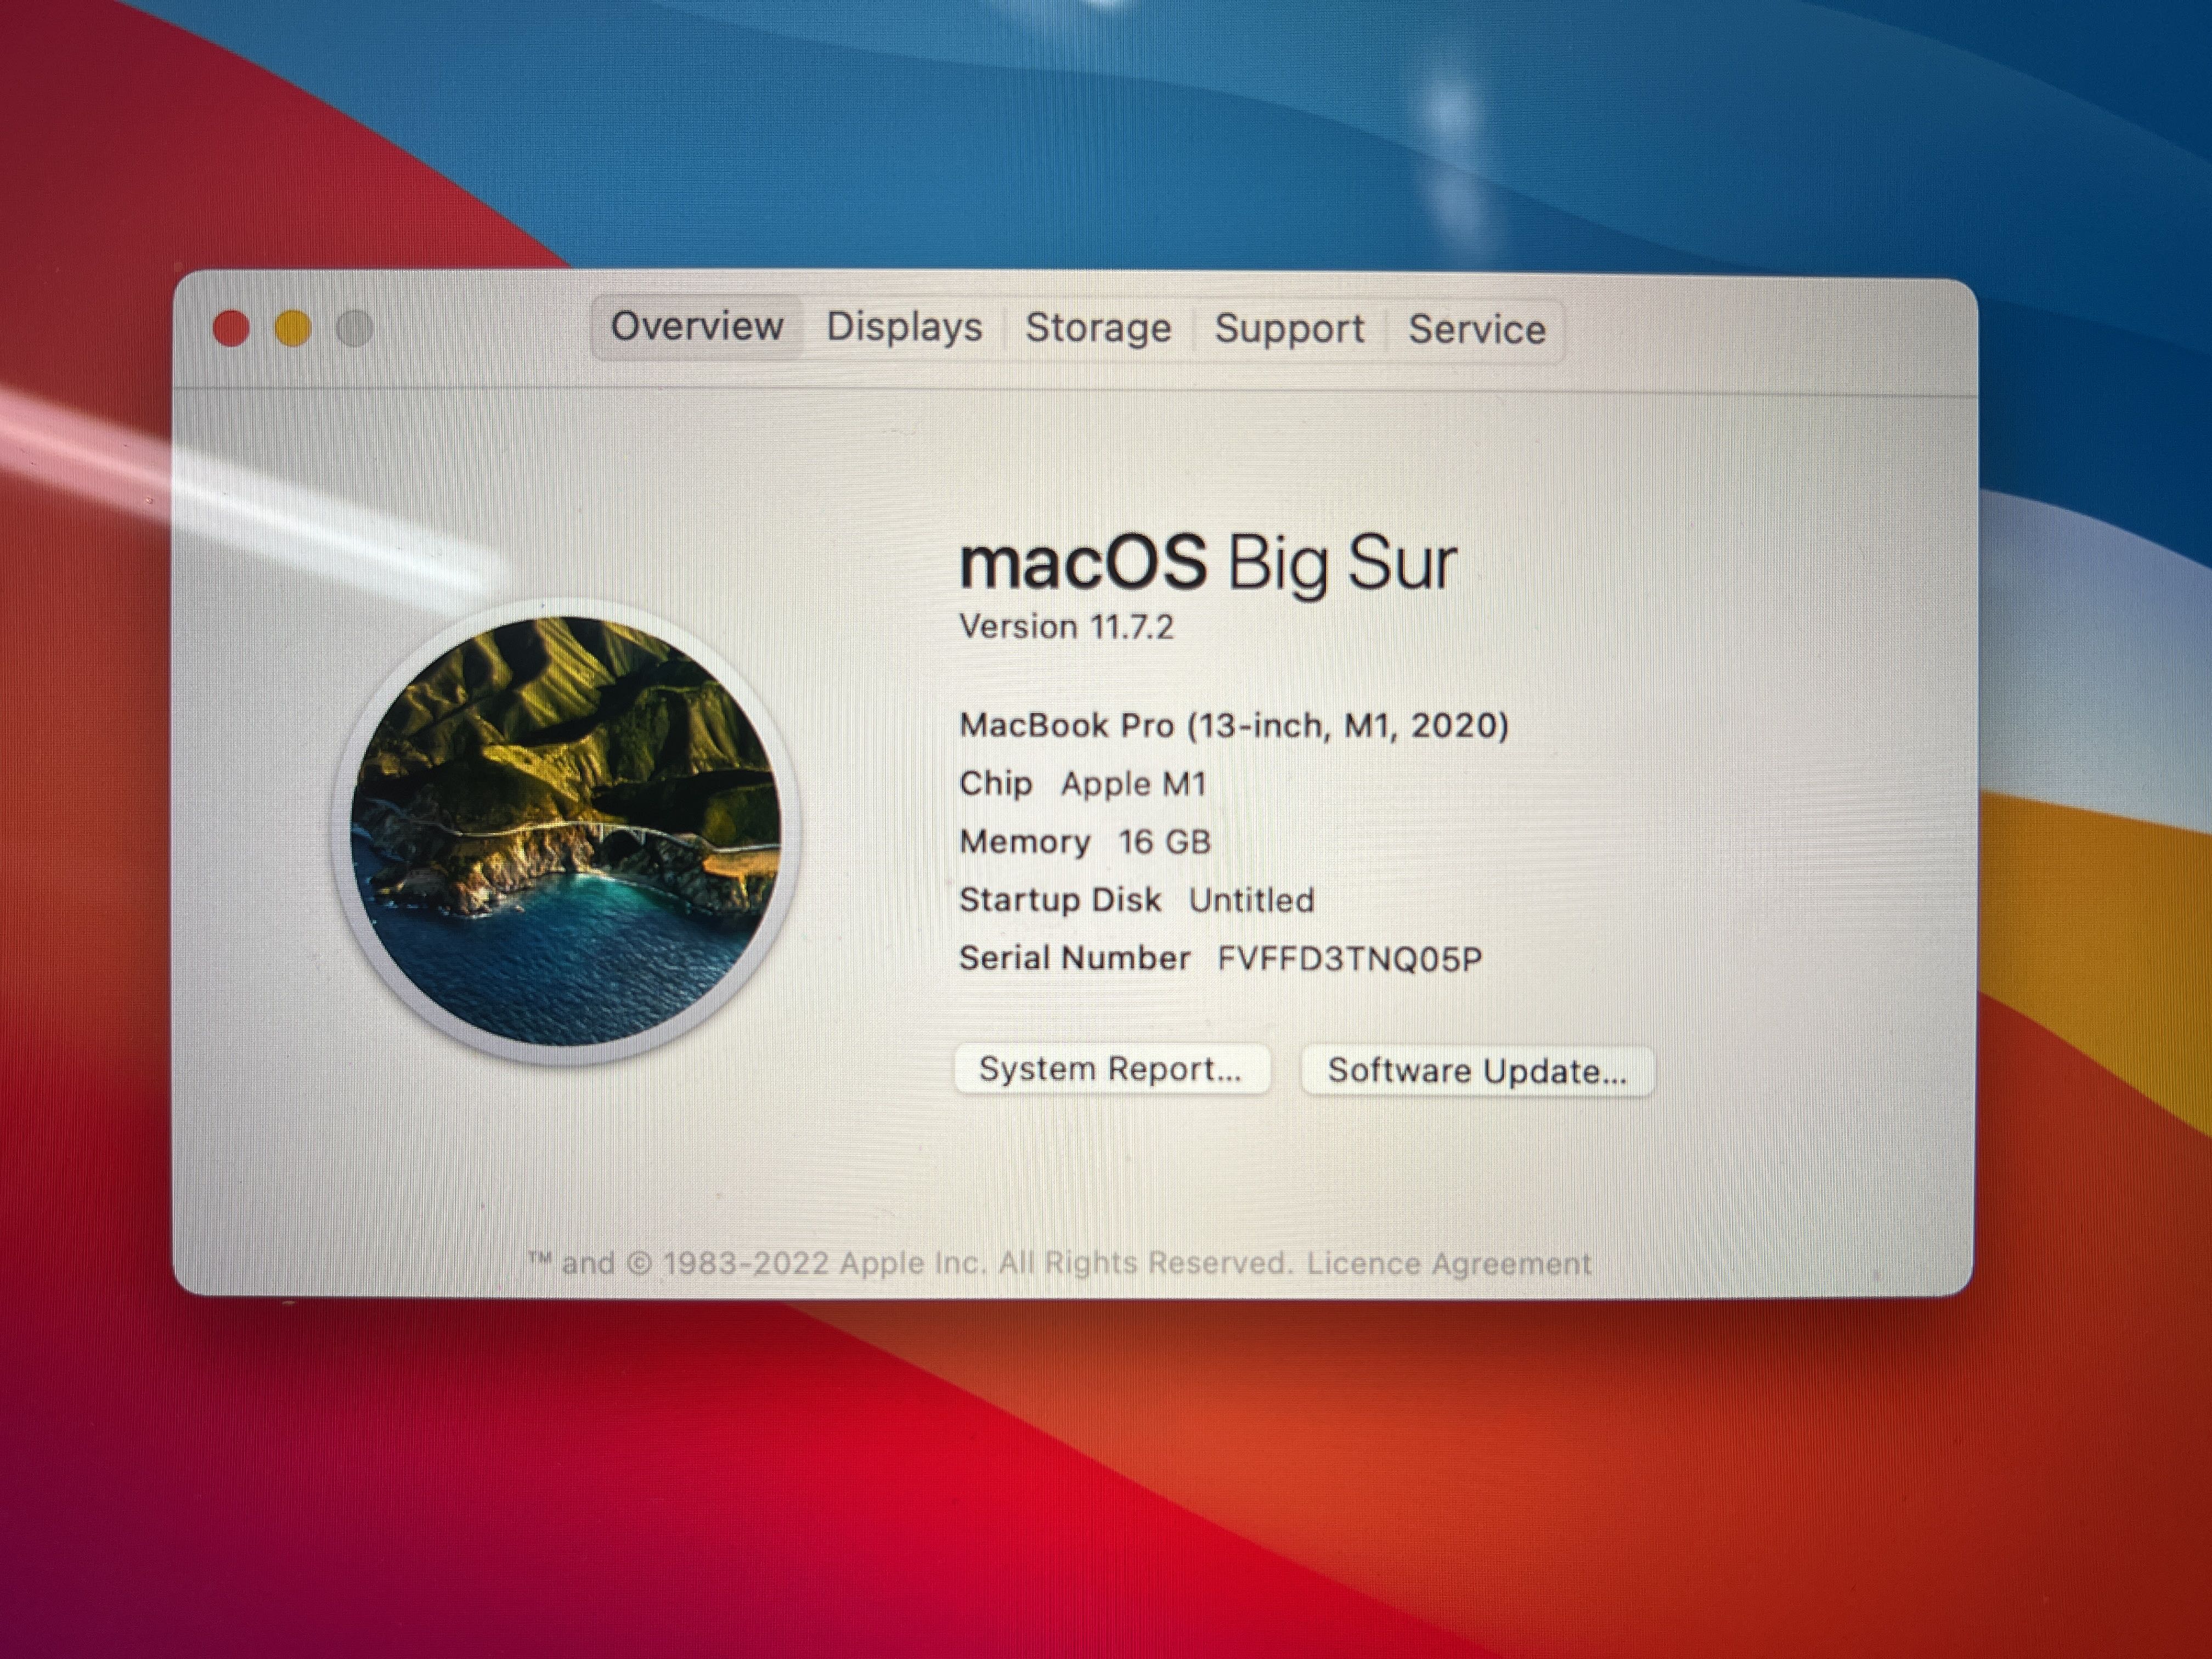Click the Startup Disk Untitled line
The width and height of the screenshot is (2212, 1659).
(1136, 900)
